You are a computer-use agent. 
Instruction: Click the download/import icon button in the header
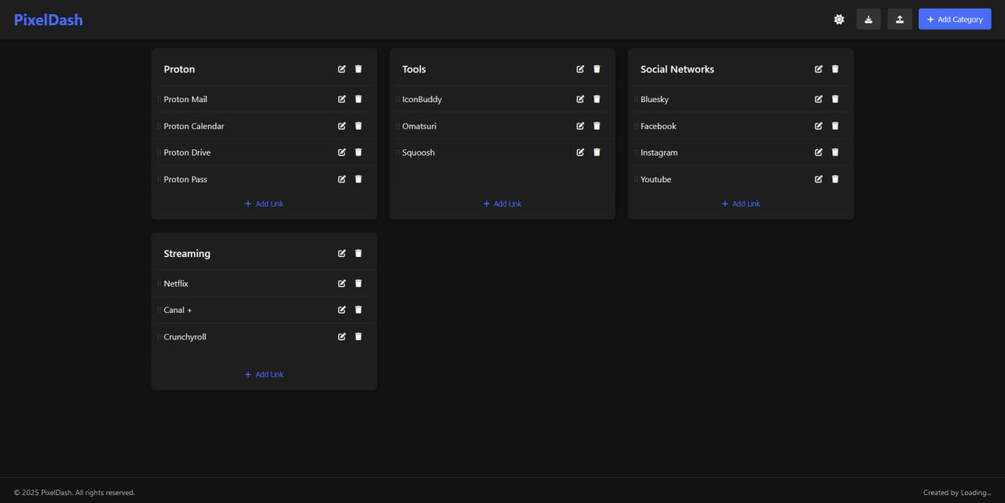click(868, 19)
